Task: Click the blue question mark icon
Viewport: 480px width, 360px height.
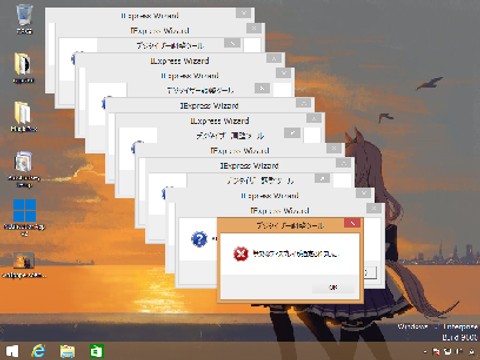Action: 199,239
